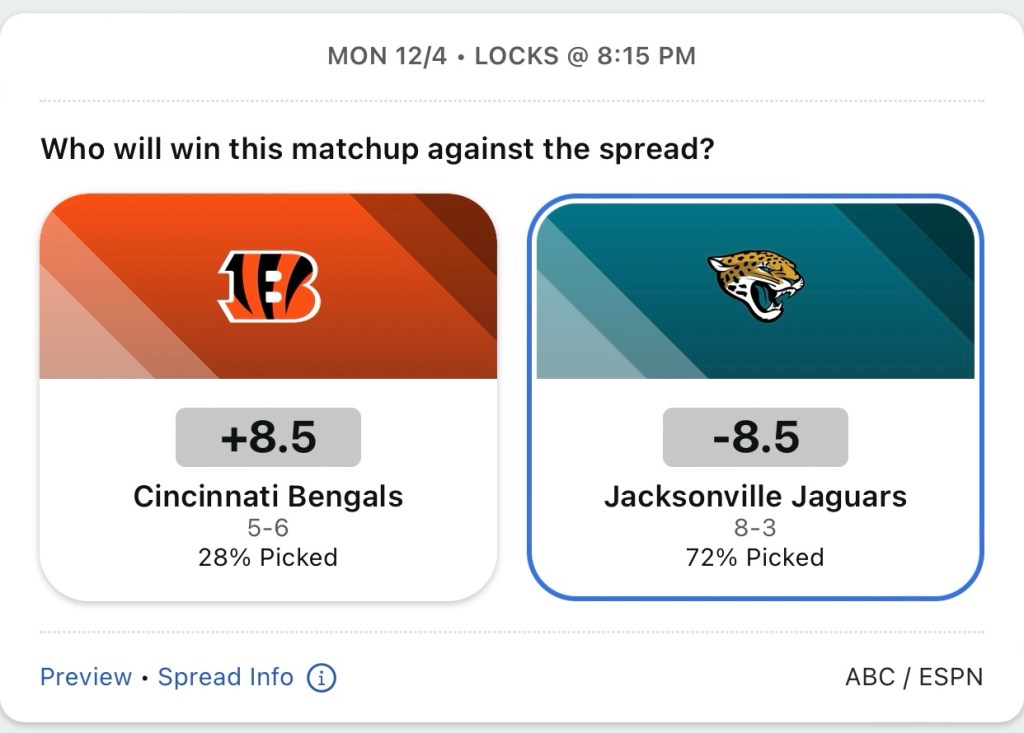1024x733 pixels.
Task: Click the -8.5 spread badge
Action: (x=755, y=437)
